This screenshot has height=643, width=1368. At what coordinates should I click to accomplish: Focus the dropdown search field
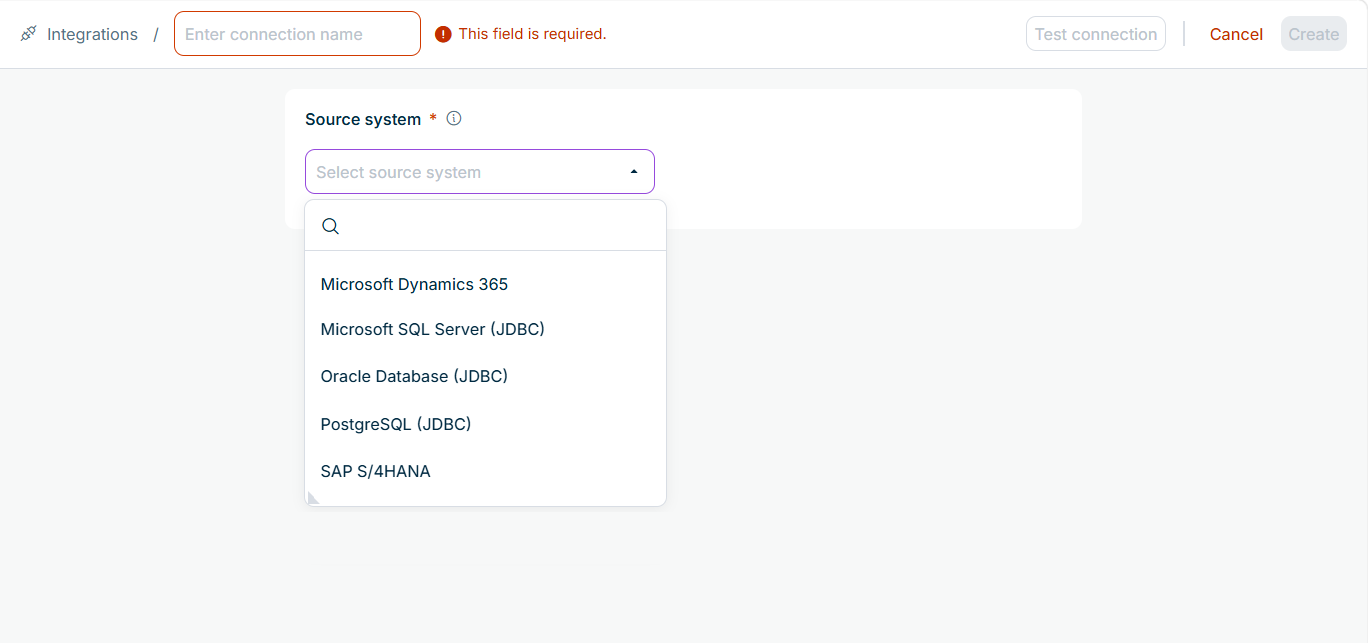pos(485,226)
